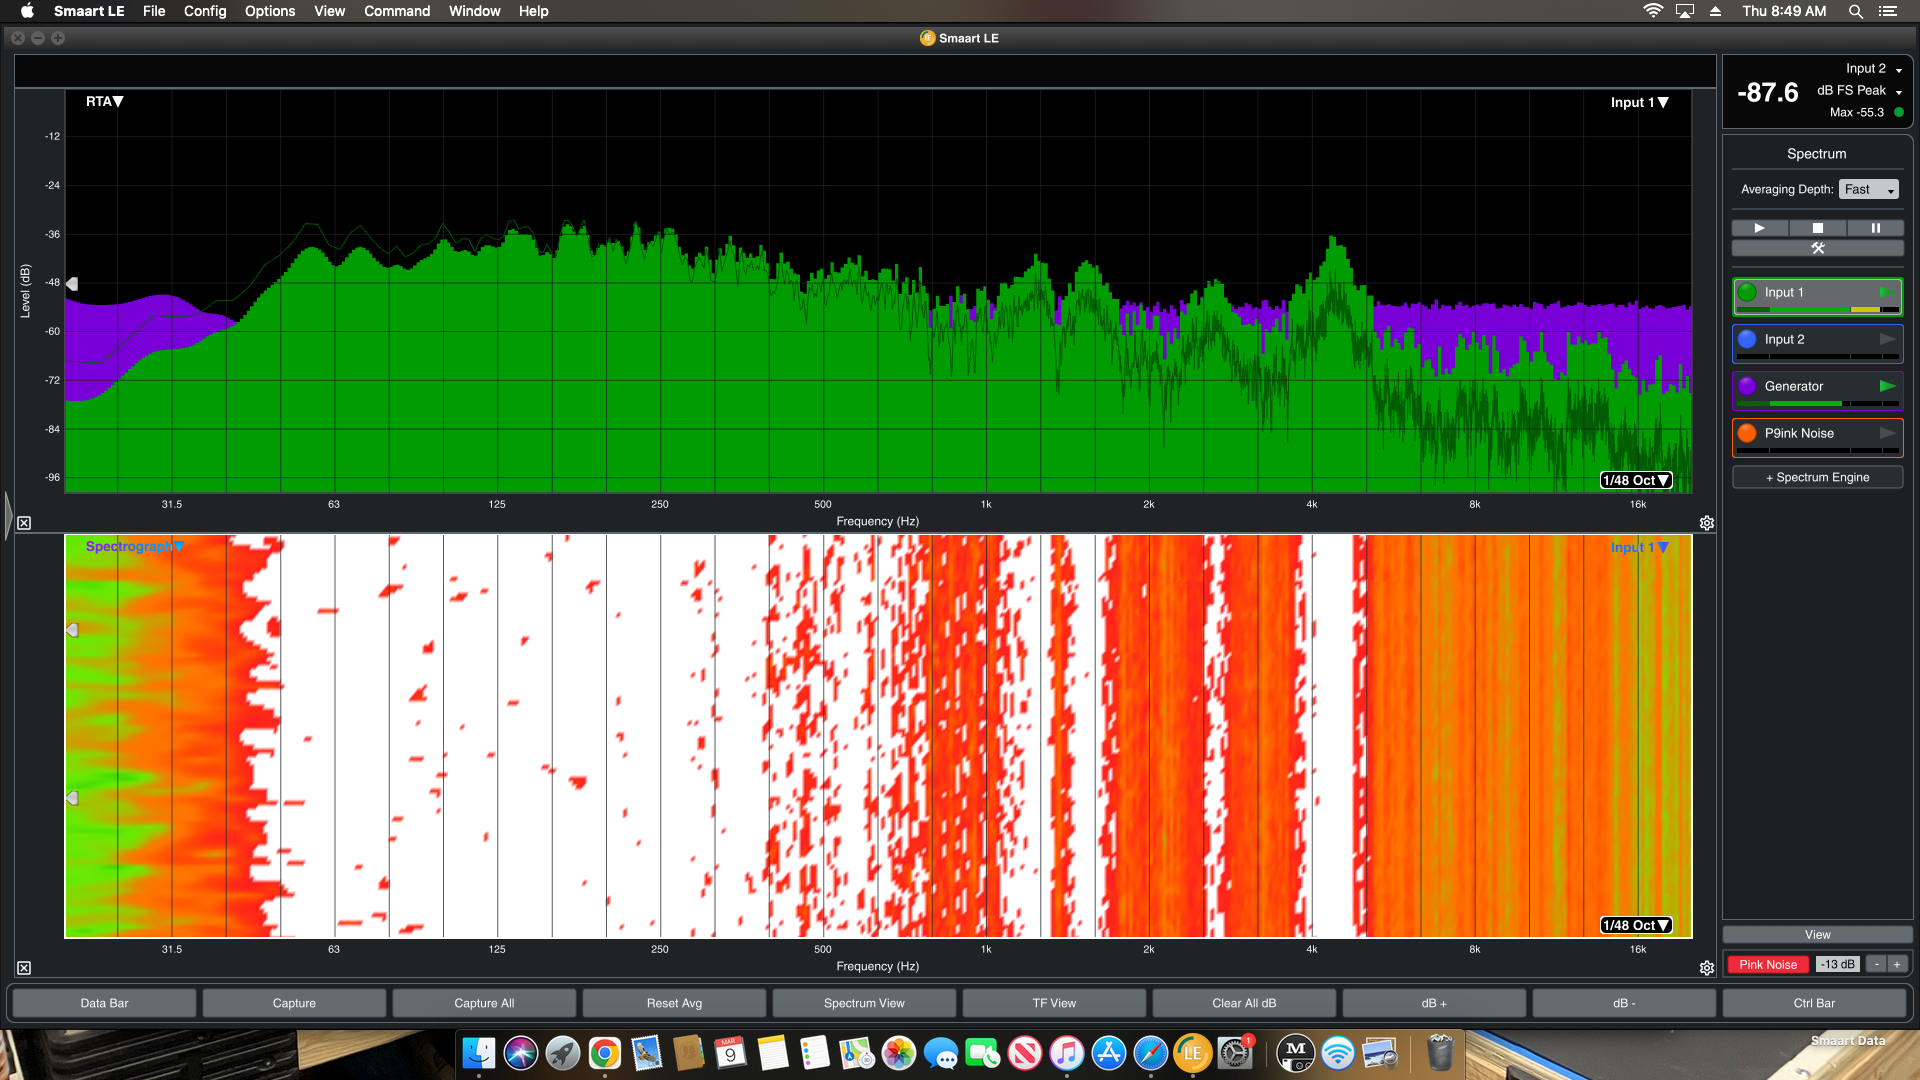The width and height of the screenshot is (1920, 1080).
Task: Open the Input 2 meter source dropdown
Action: 1873,68
